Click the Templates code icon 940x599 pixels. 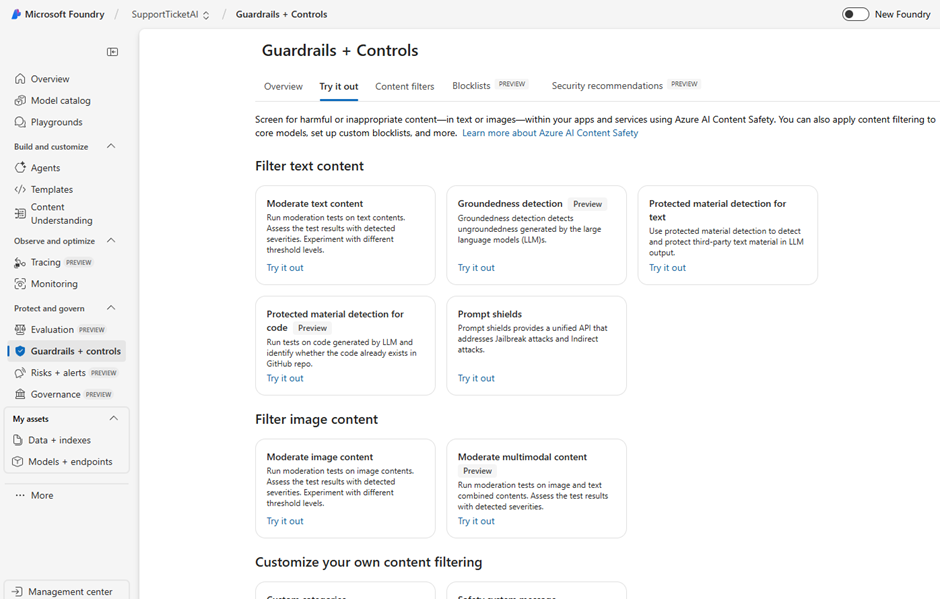(20, 189)
